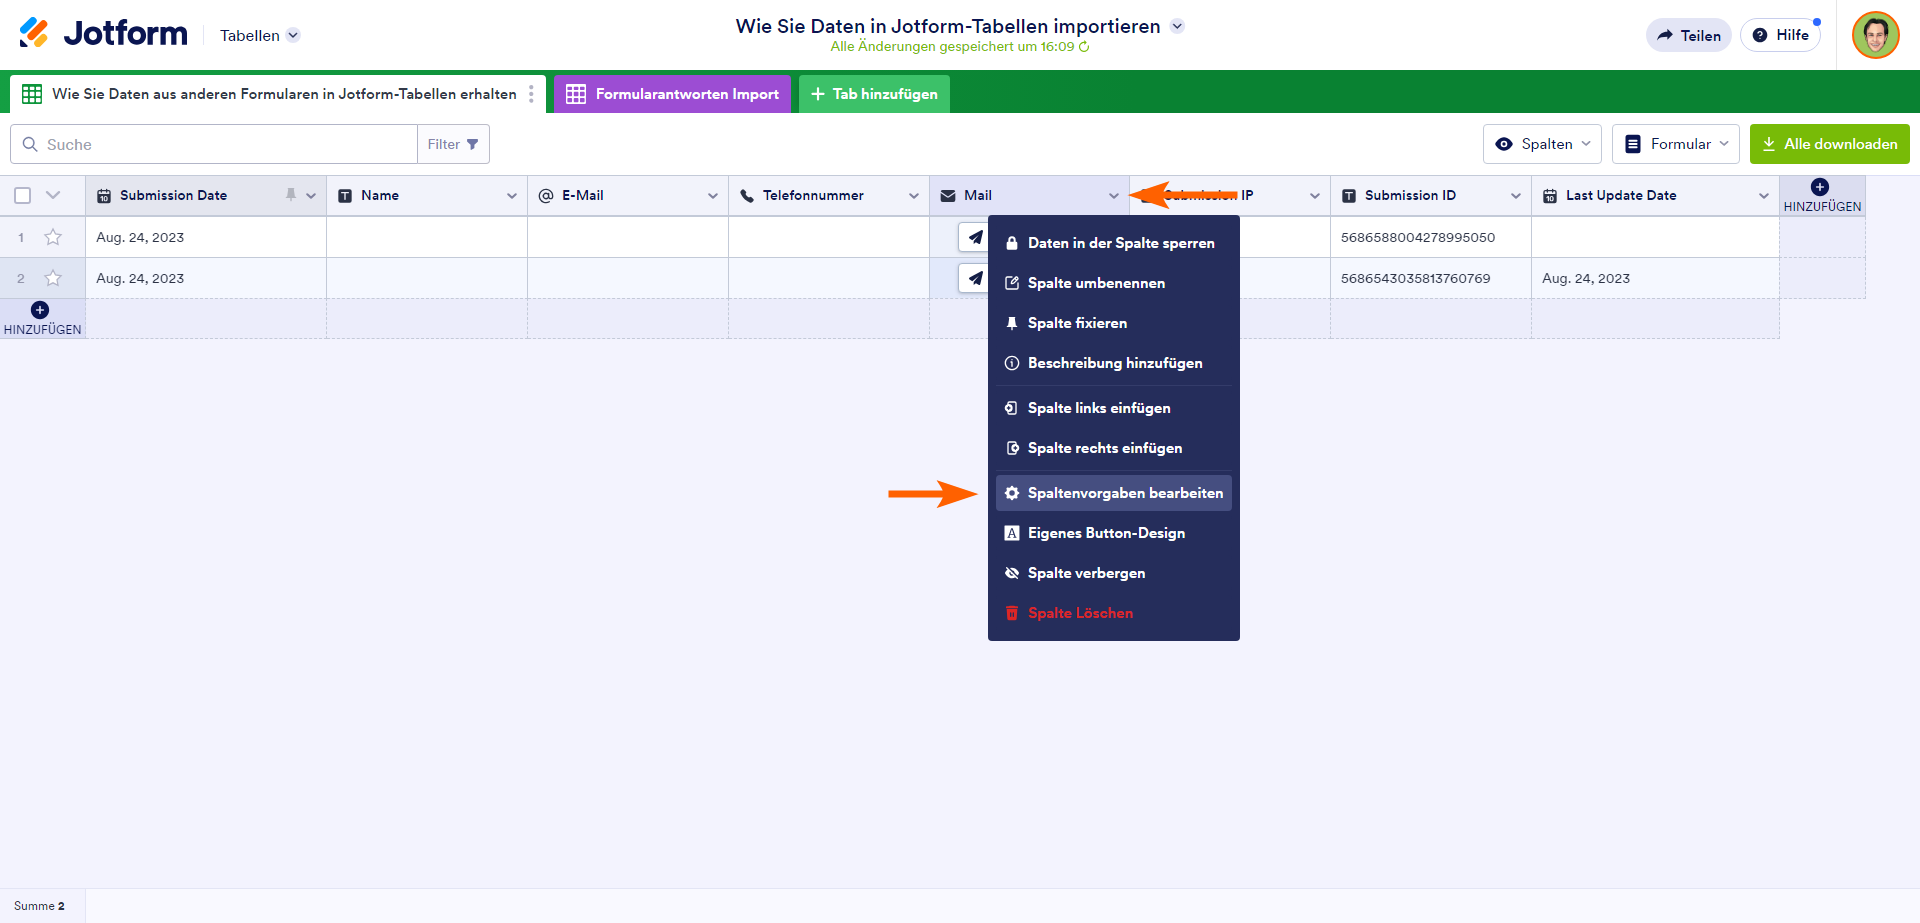Click the pin icon in Submission Date header
Screen dimensions: 1920x923
[291, 195]
